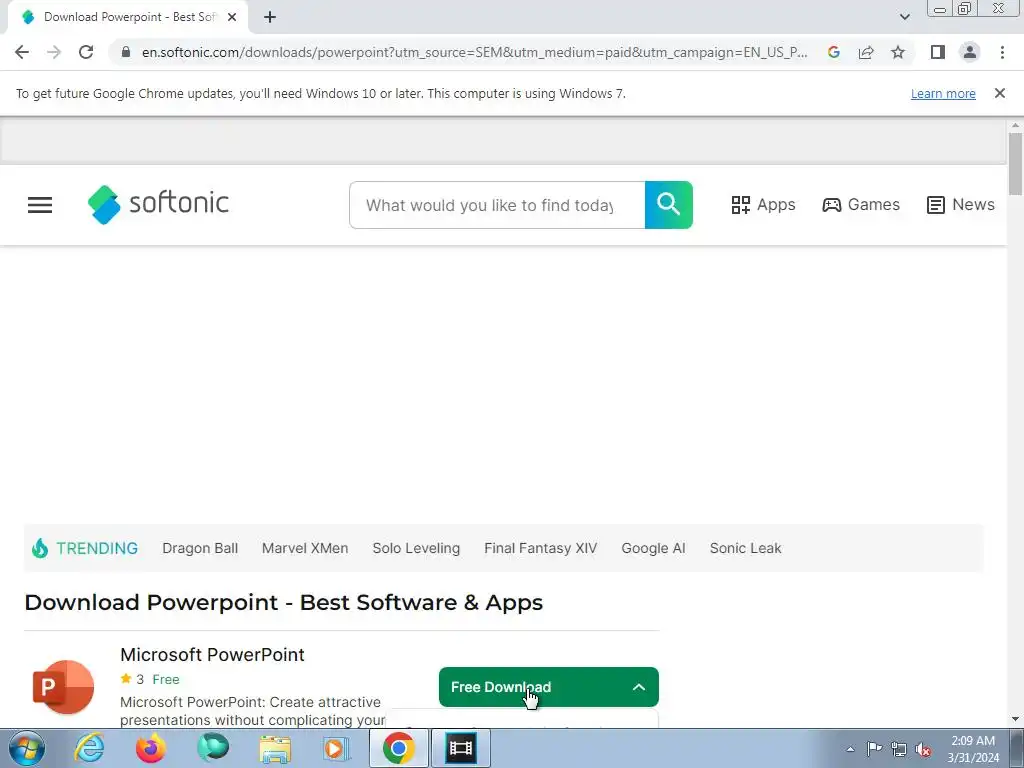
Task: Open the Games section
Action: pos(861,204)
